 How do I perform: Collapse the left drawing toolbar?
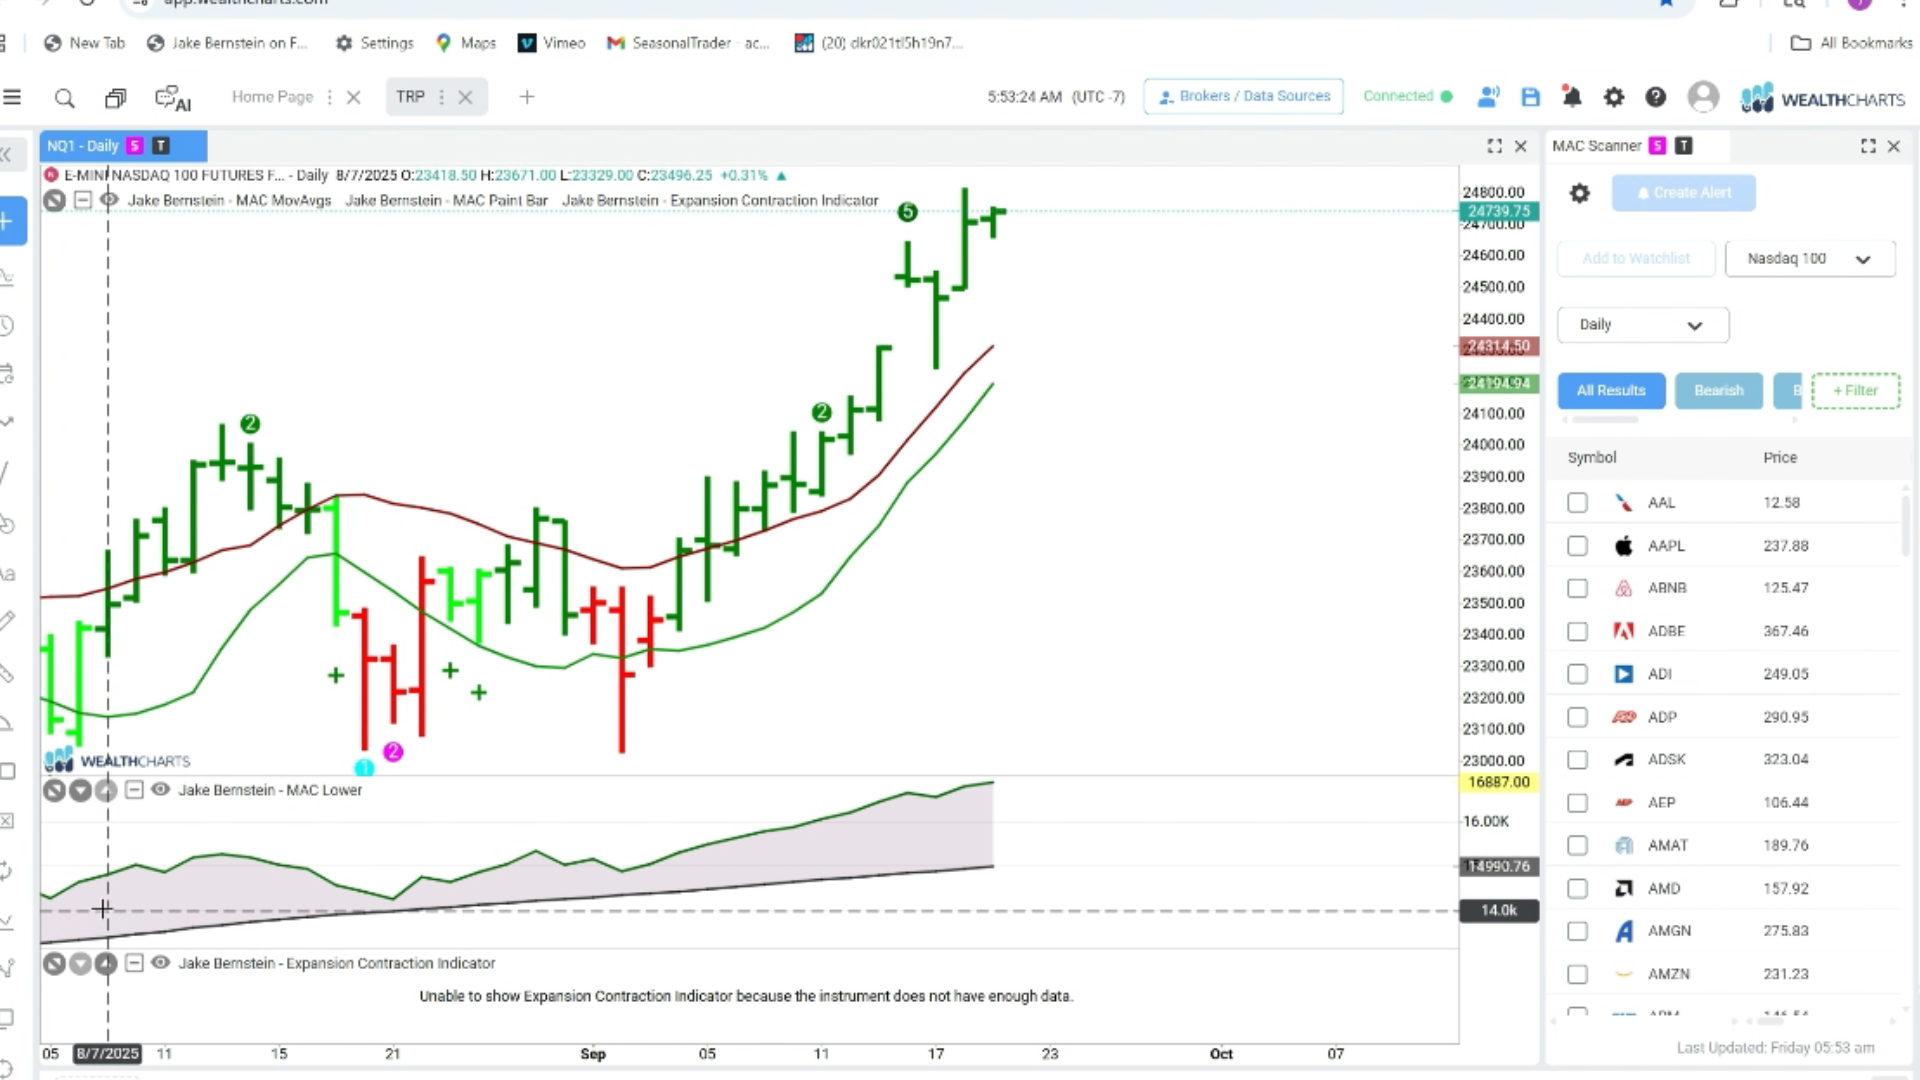click(x=6, y=154)
